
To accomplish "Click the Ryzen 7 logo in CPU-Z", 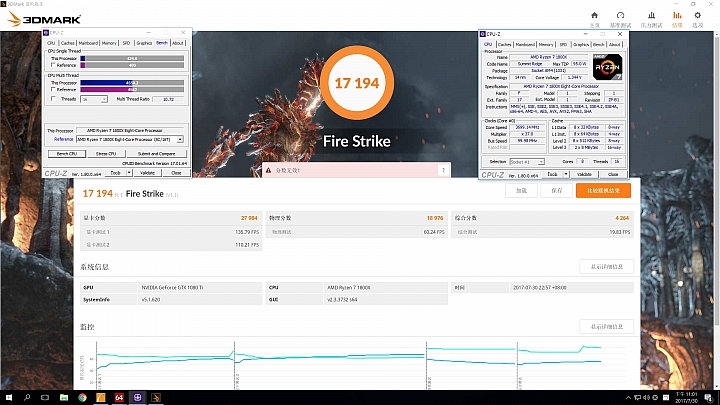I will [x=607, y=67].
